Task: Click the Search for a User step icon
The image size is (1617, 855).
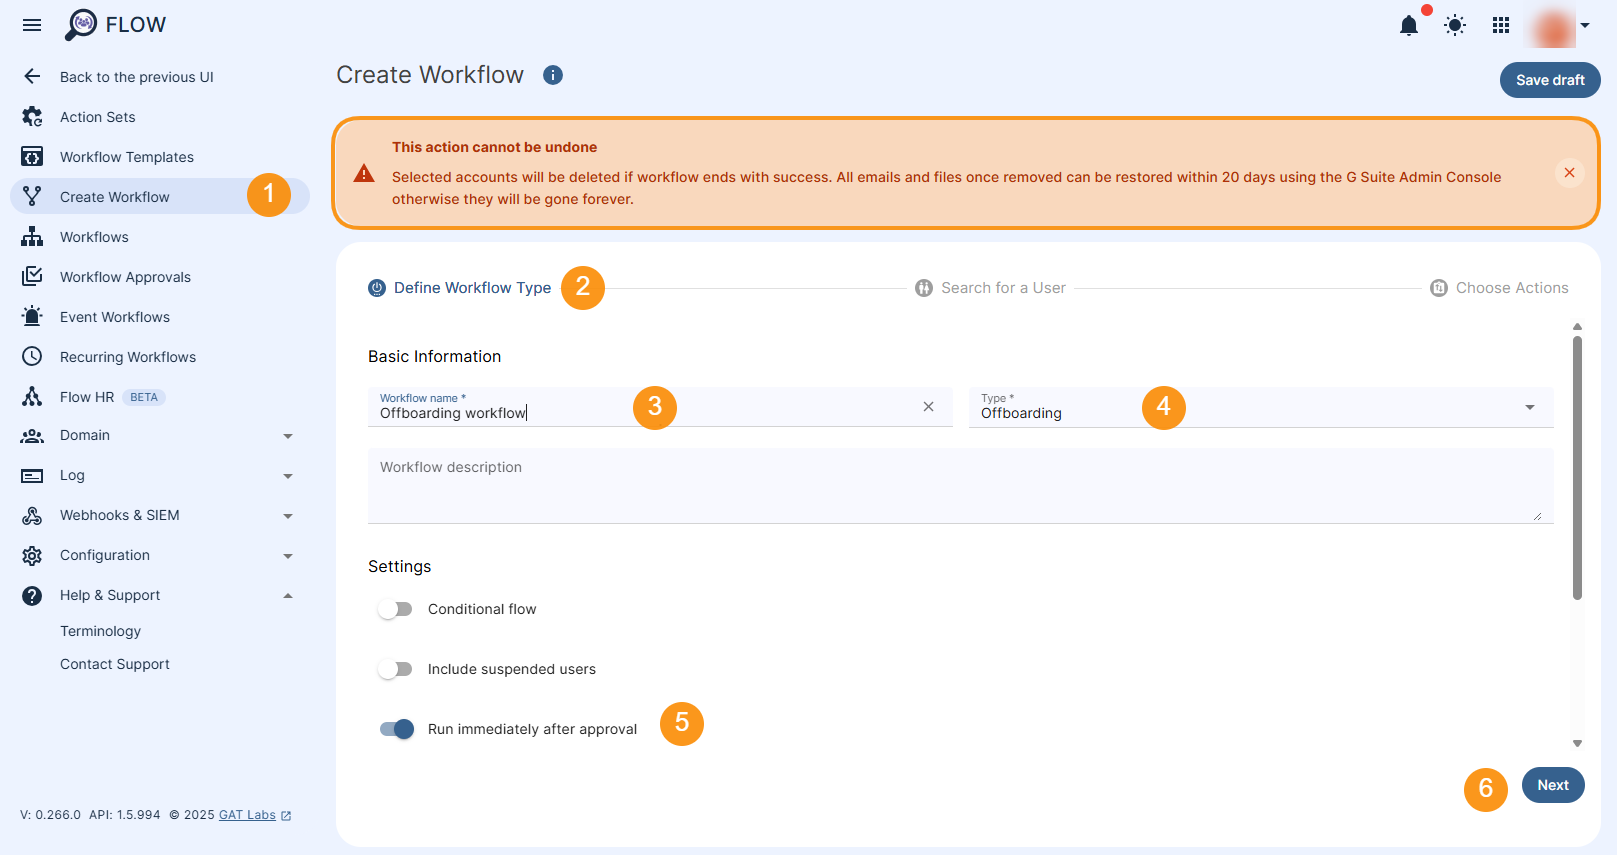Action: tap(924, 288)
